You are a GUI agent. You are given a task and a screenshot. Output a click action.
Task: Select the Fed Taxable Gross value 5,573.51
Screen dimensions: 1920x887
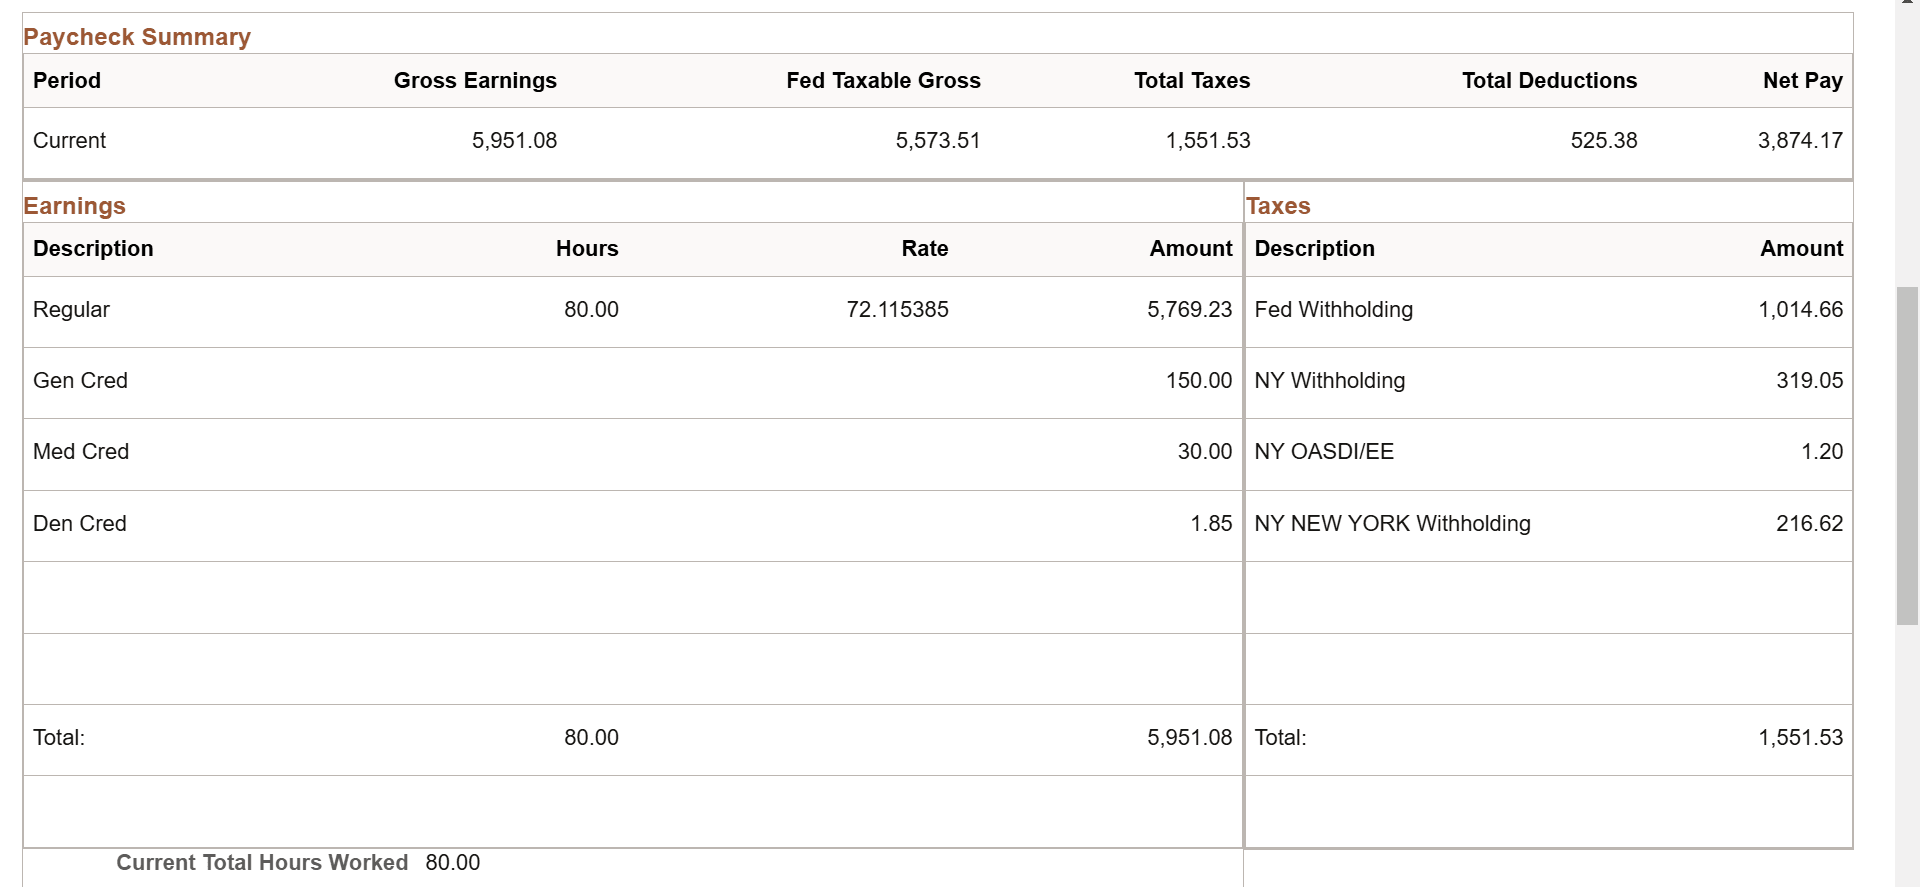pos(938,141)
